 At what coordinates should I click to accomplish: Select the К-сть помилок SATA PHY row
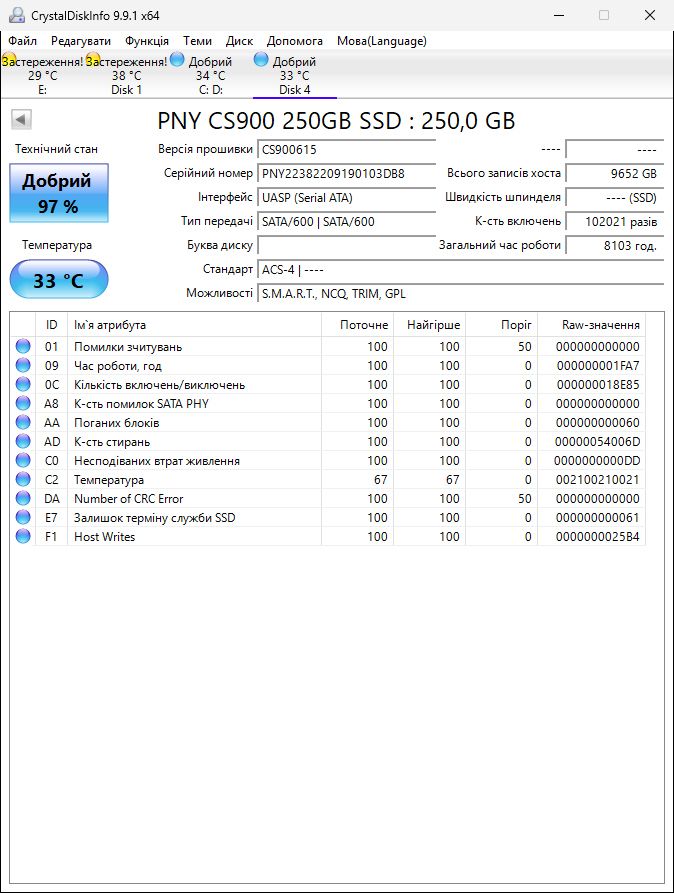click(328, 403)
